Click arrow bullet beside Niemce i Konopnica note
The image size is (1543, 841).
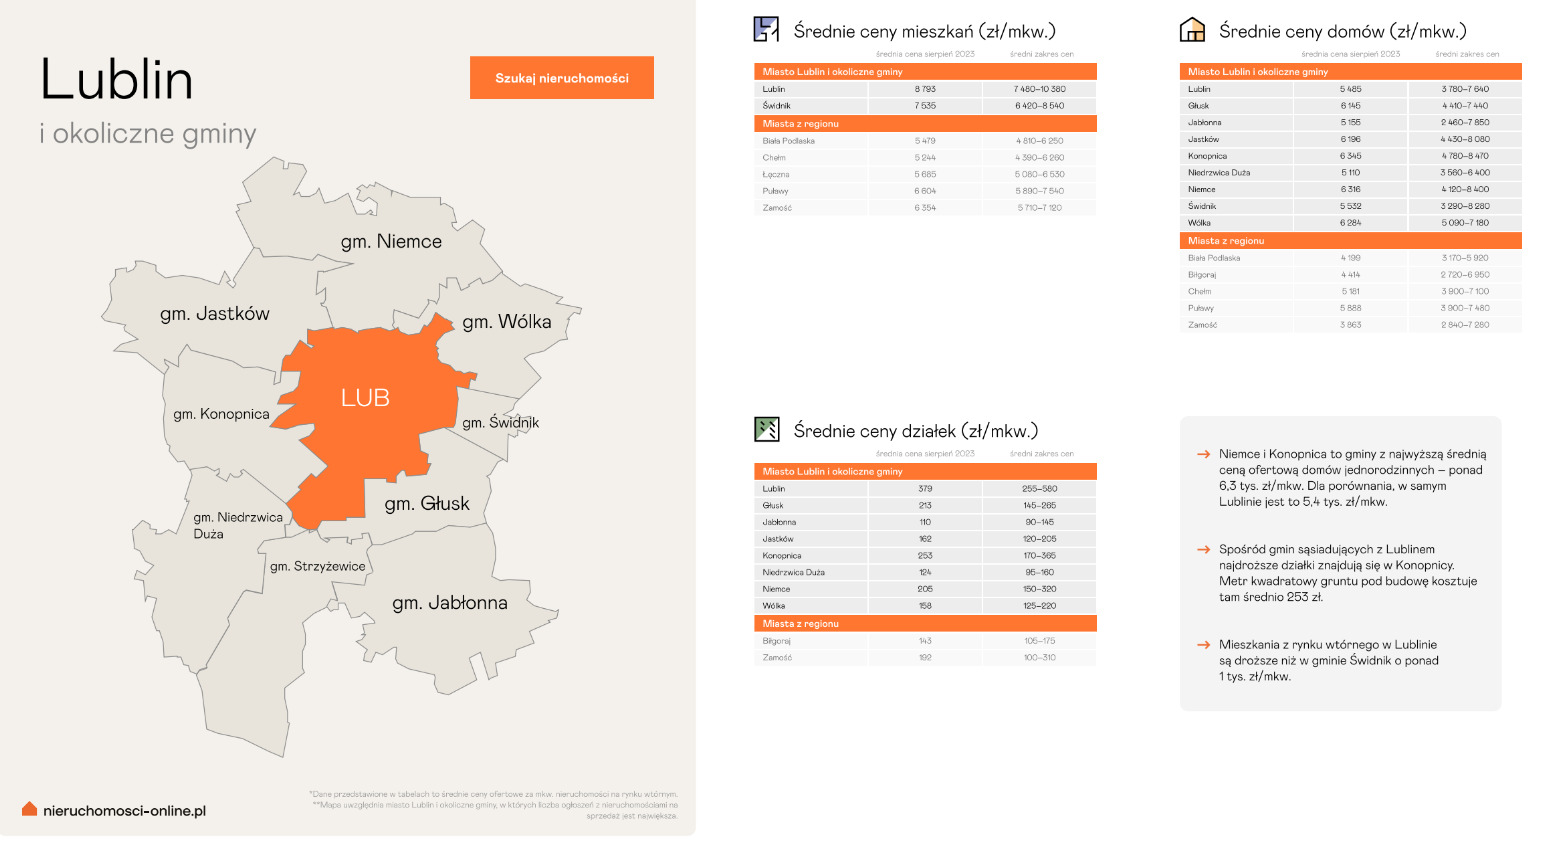(x=1204, y=454)
